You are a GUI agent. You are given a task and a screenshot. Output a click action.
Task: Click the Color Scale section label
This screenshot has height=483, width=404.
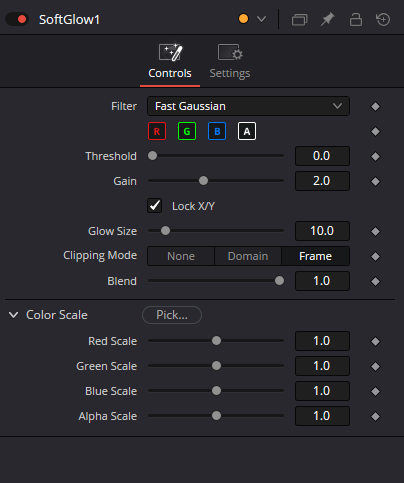(57, 315)
